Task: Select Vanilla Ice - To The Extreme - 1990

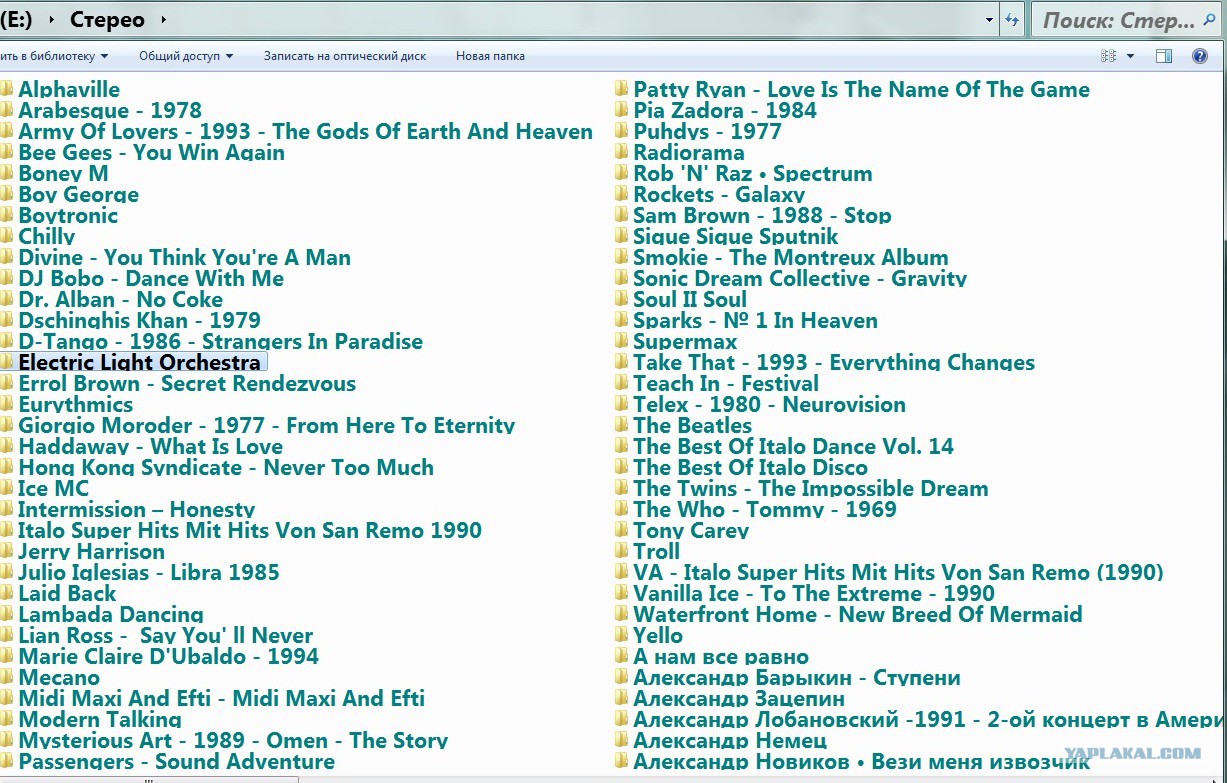Action: point(813,593)
